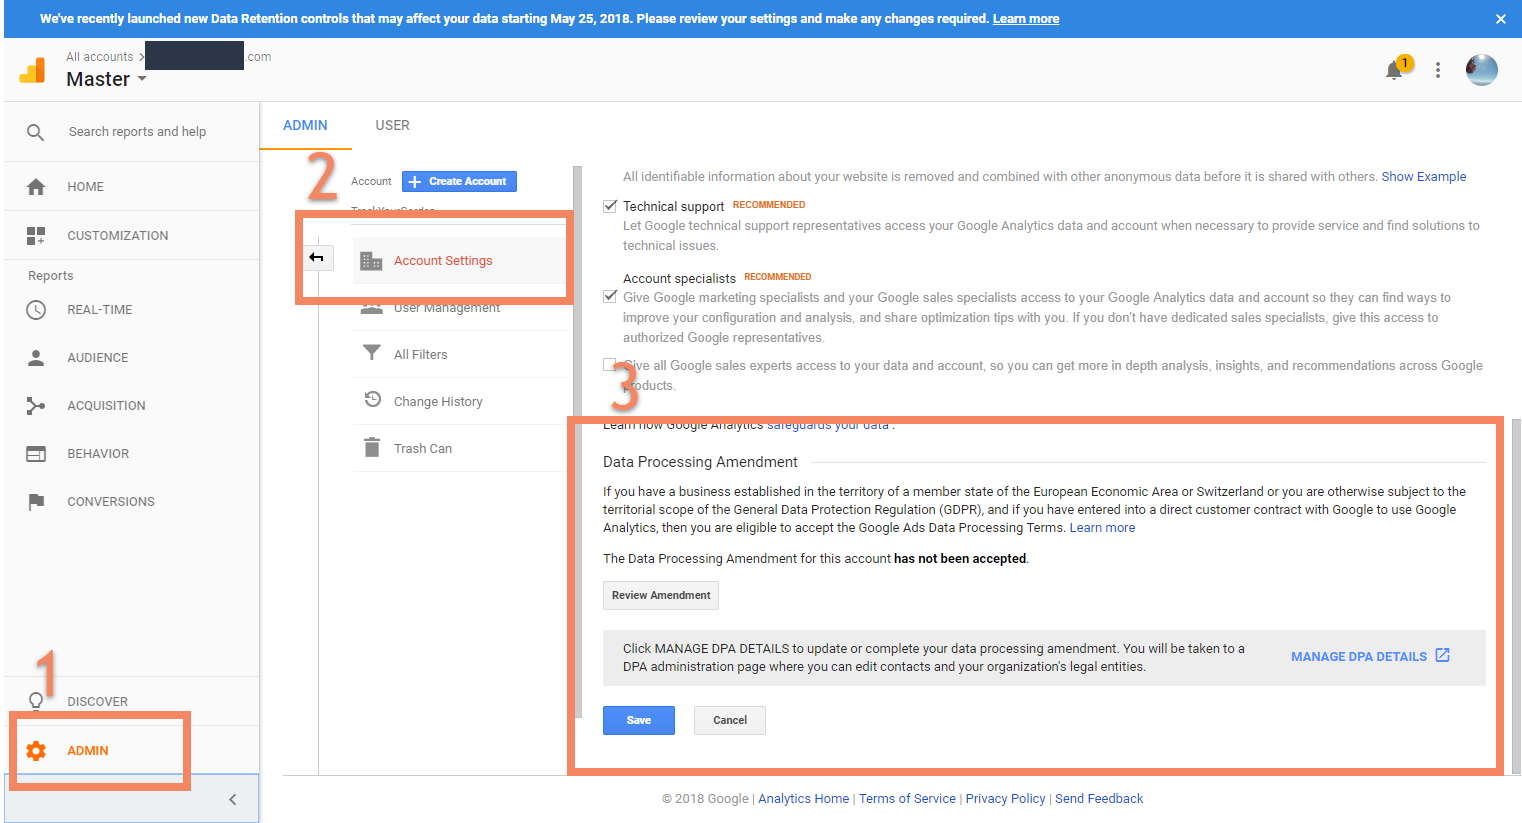
Task: Click the back arrow beside Account Settings
Action: 316,258
